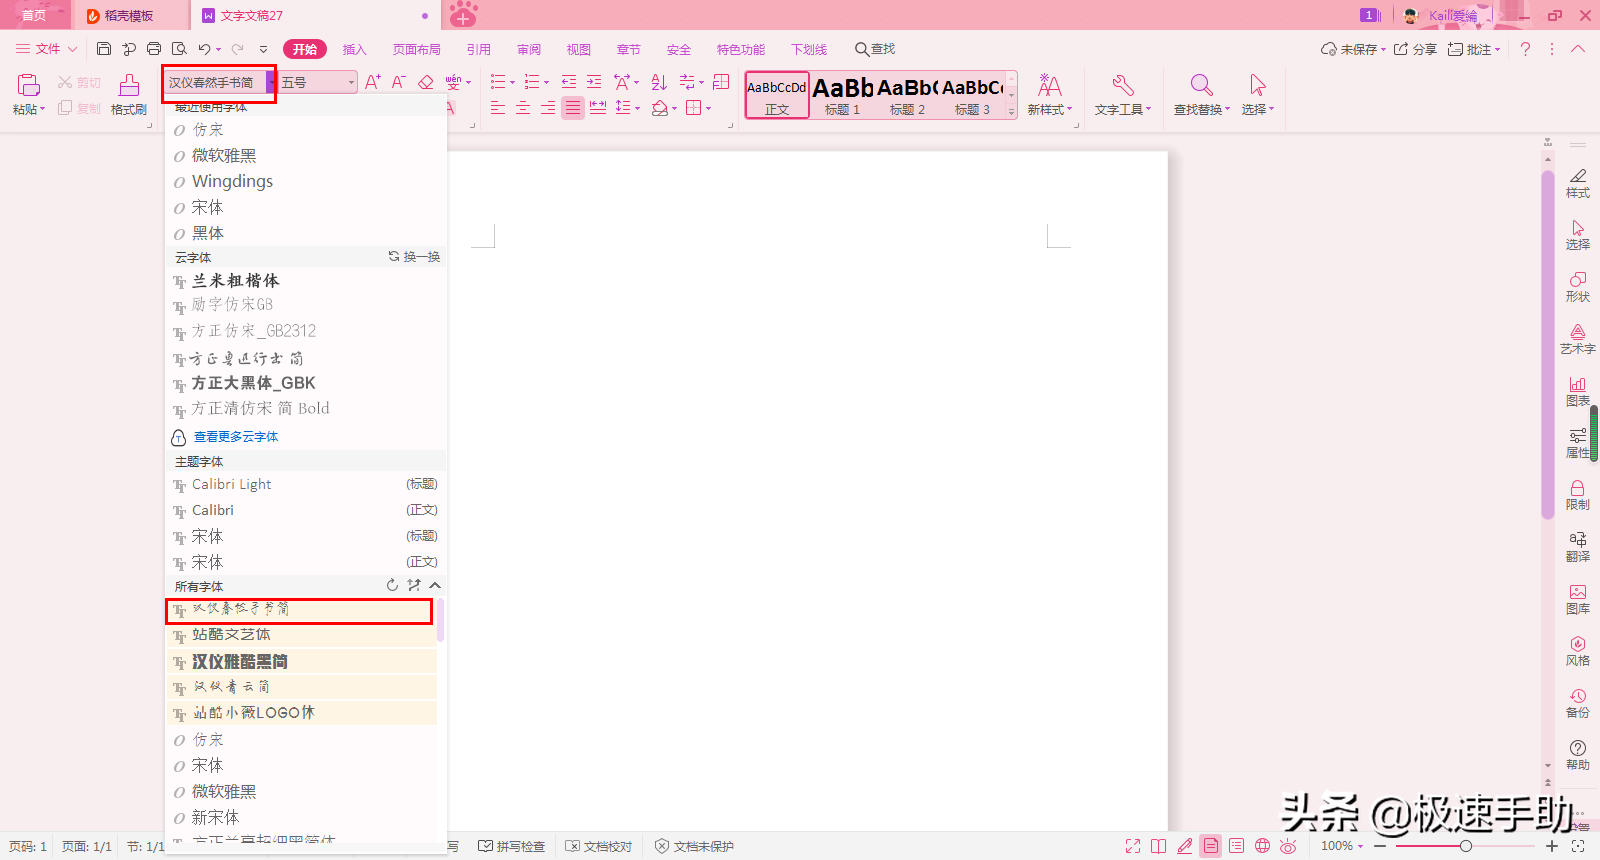
Task: Toggle eye protection mode in status bar
Action: point(1288,846)
